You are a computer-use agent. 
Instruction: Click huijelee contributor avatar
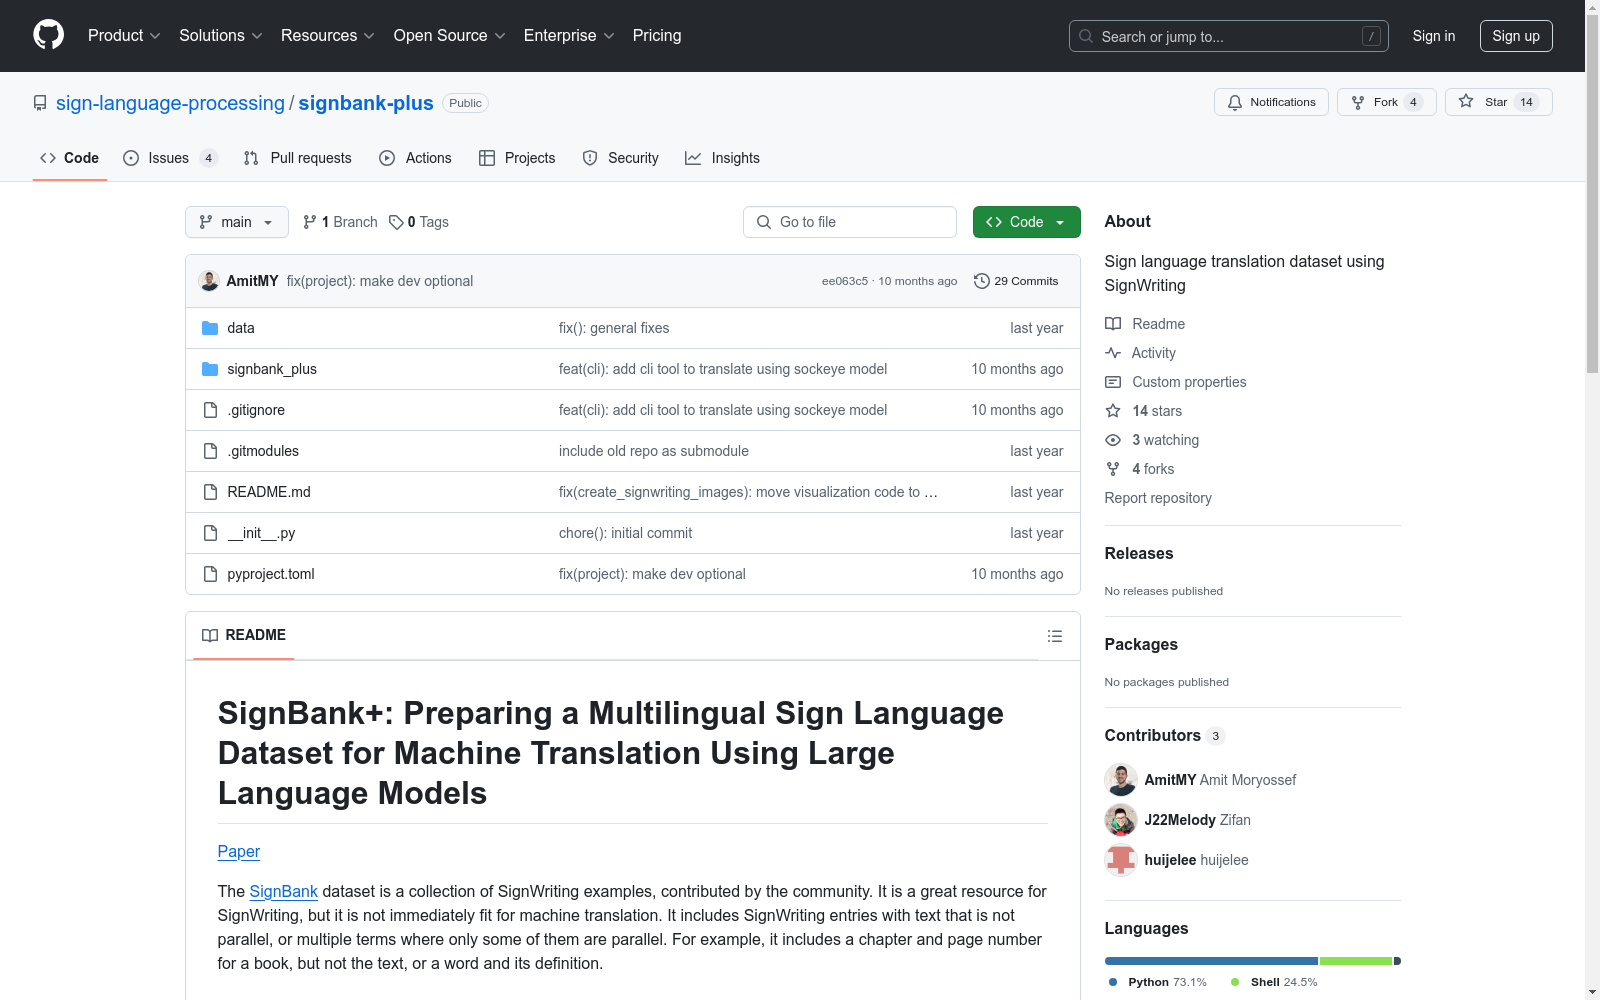pyautogui.click(x=1121, y=860)
